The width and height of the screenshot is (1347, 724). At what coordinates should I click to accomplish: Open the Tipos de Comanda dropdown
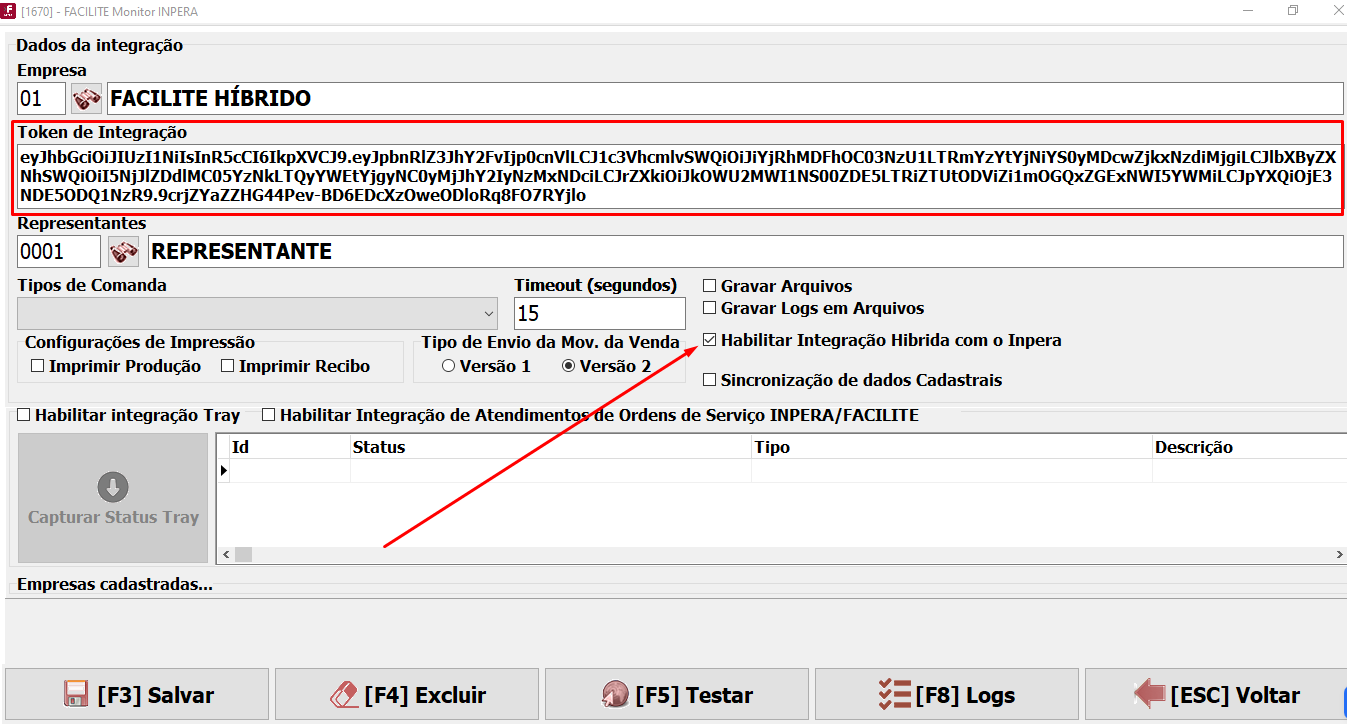[x=257, y=313]
